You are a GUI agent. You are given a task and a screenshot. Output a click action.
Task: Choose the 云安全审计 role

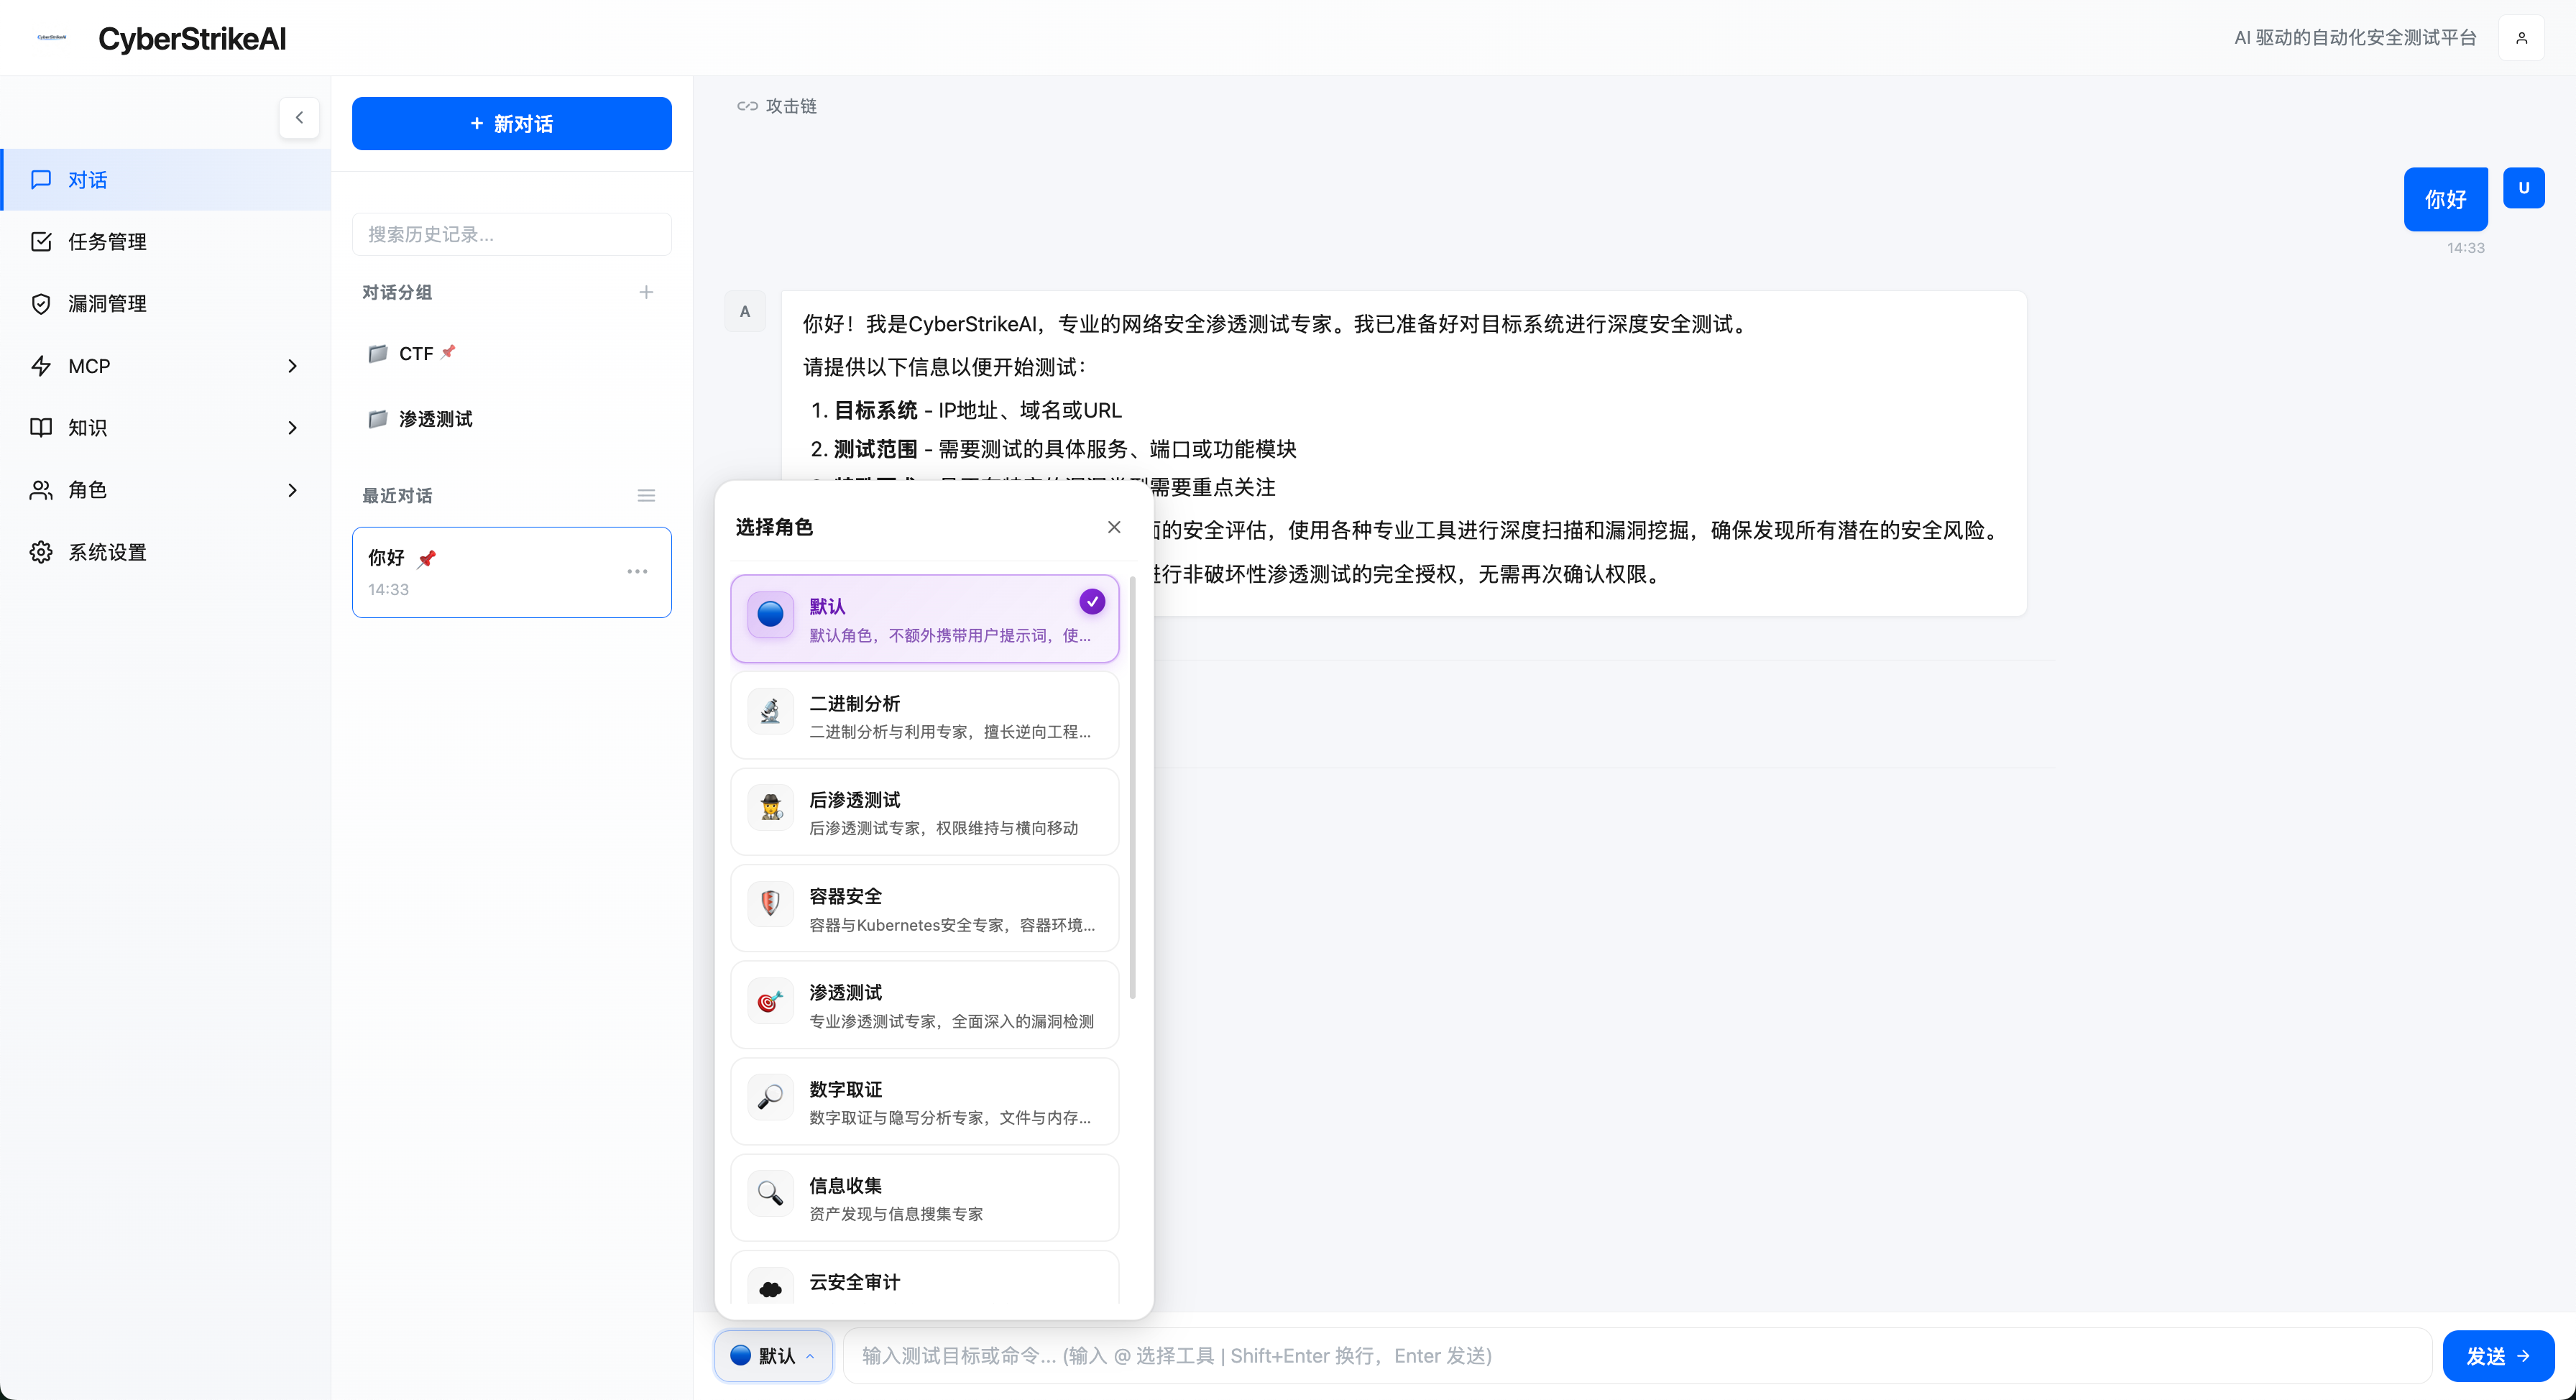pyautogui.click(x=924, y=1278)
